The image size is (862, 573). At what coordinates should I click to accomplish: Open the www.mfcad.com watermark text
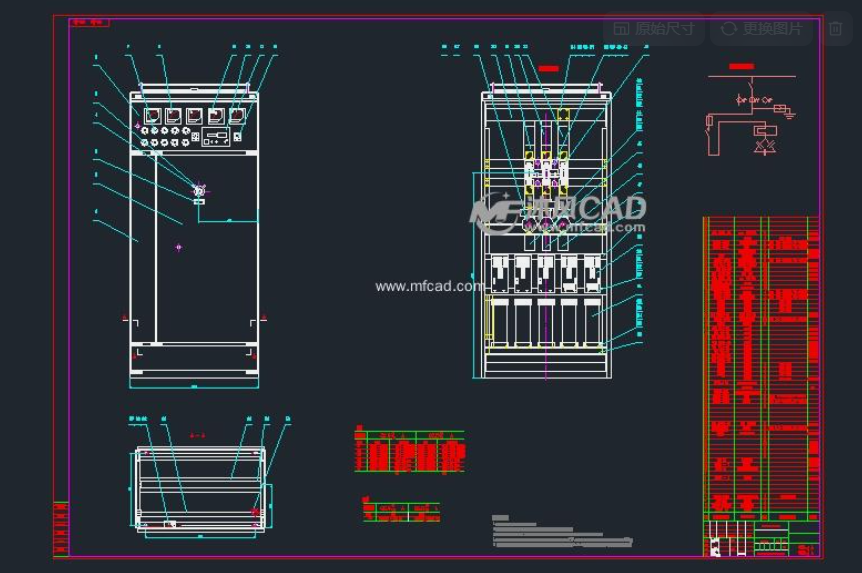429,286
